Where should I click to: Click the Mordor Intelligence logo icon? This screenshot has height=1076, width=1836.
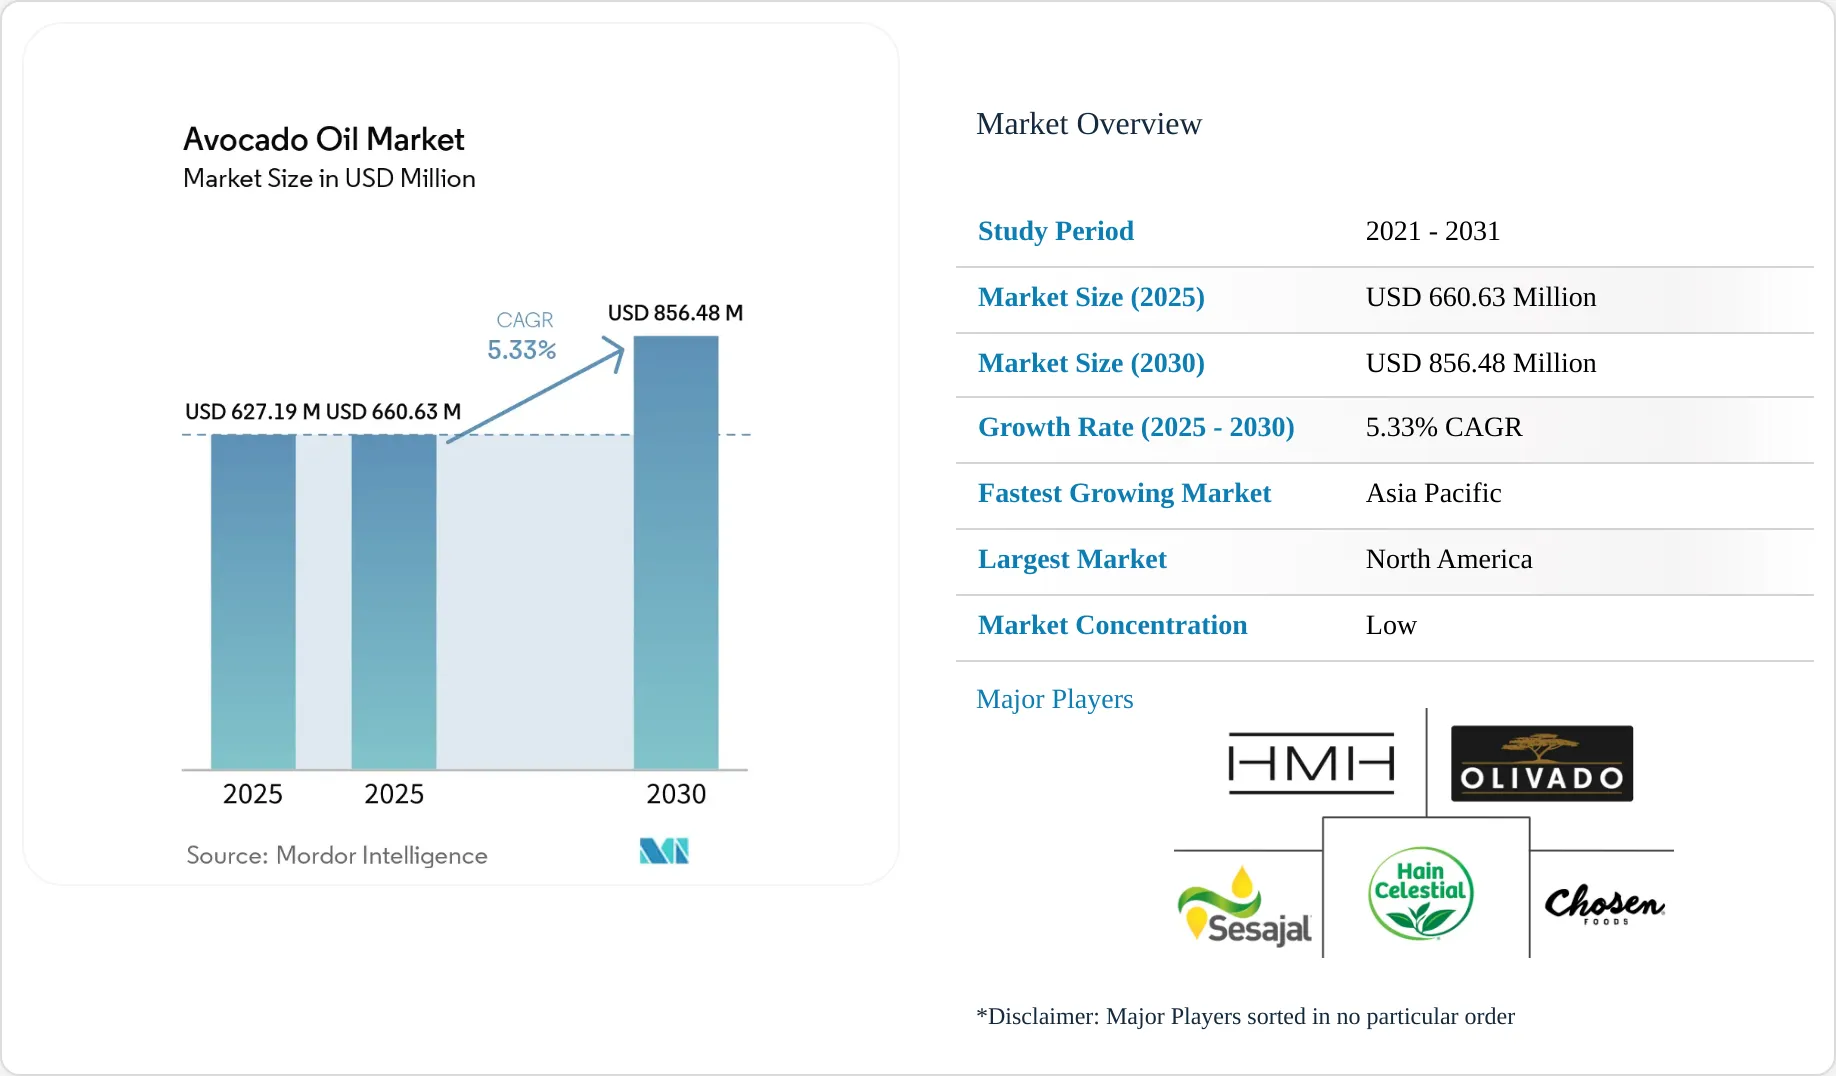point(664,851)
